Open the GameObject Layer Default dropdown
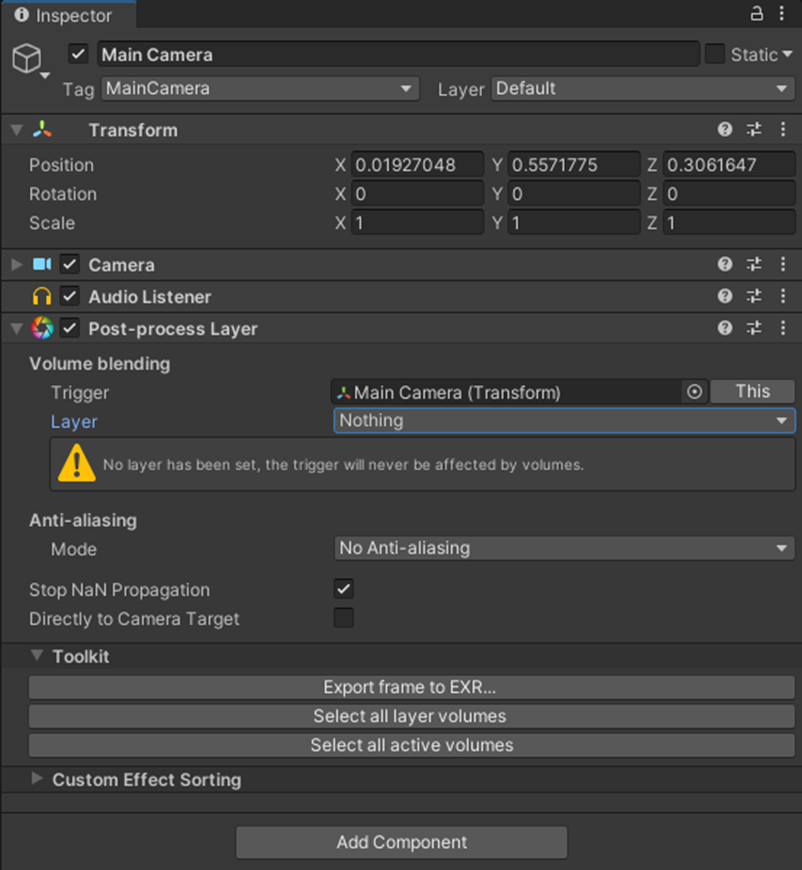The image size is (802, 870). click(x=643, y=89)
